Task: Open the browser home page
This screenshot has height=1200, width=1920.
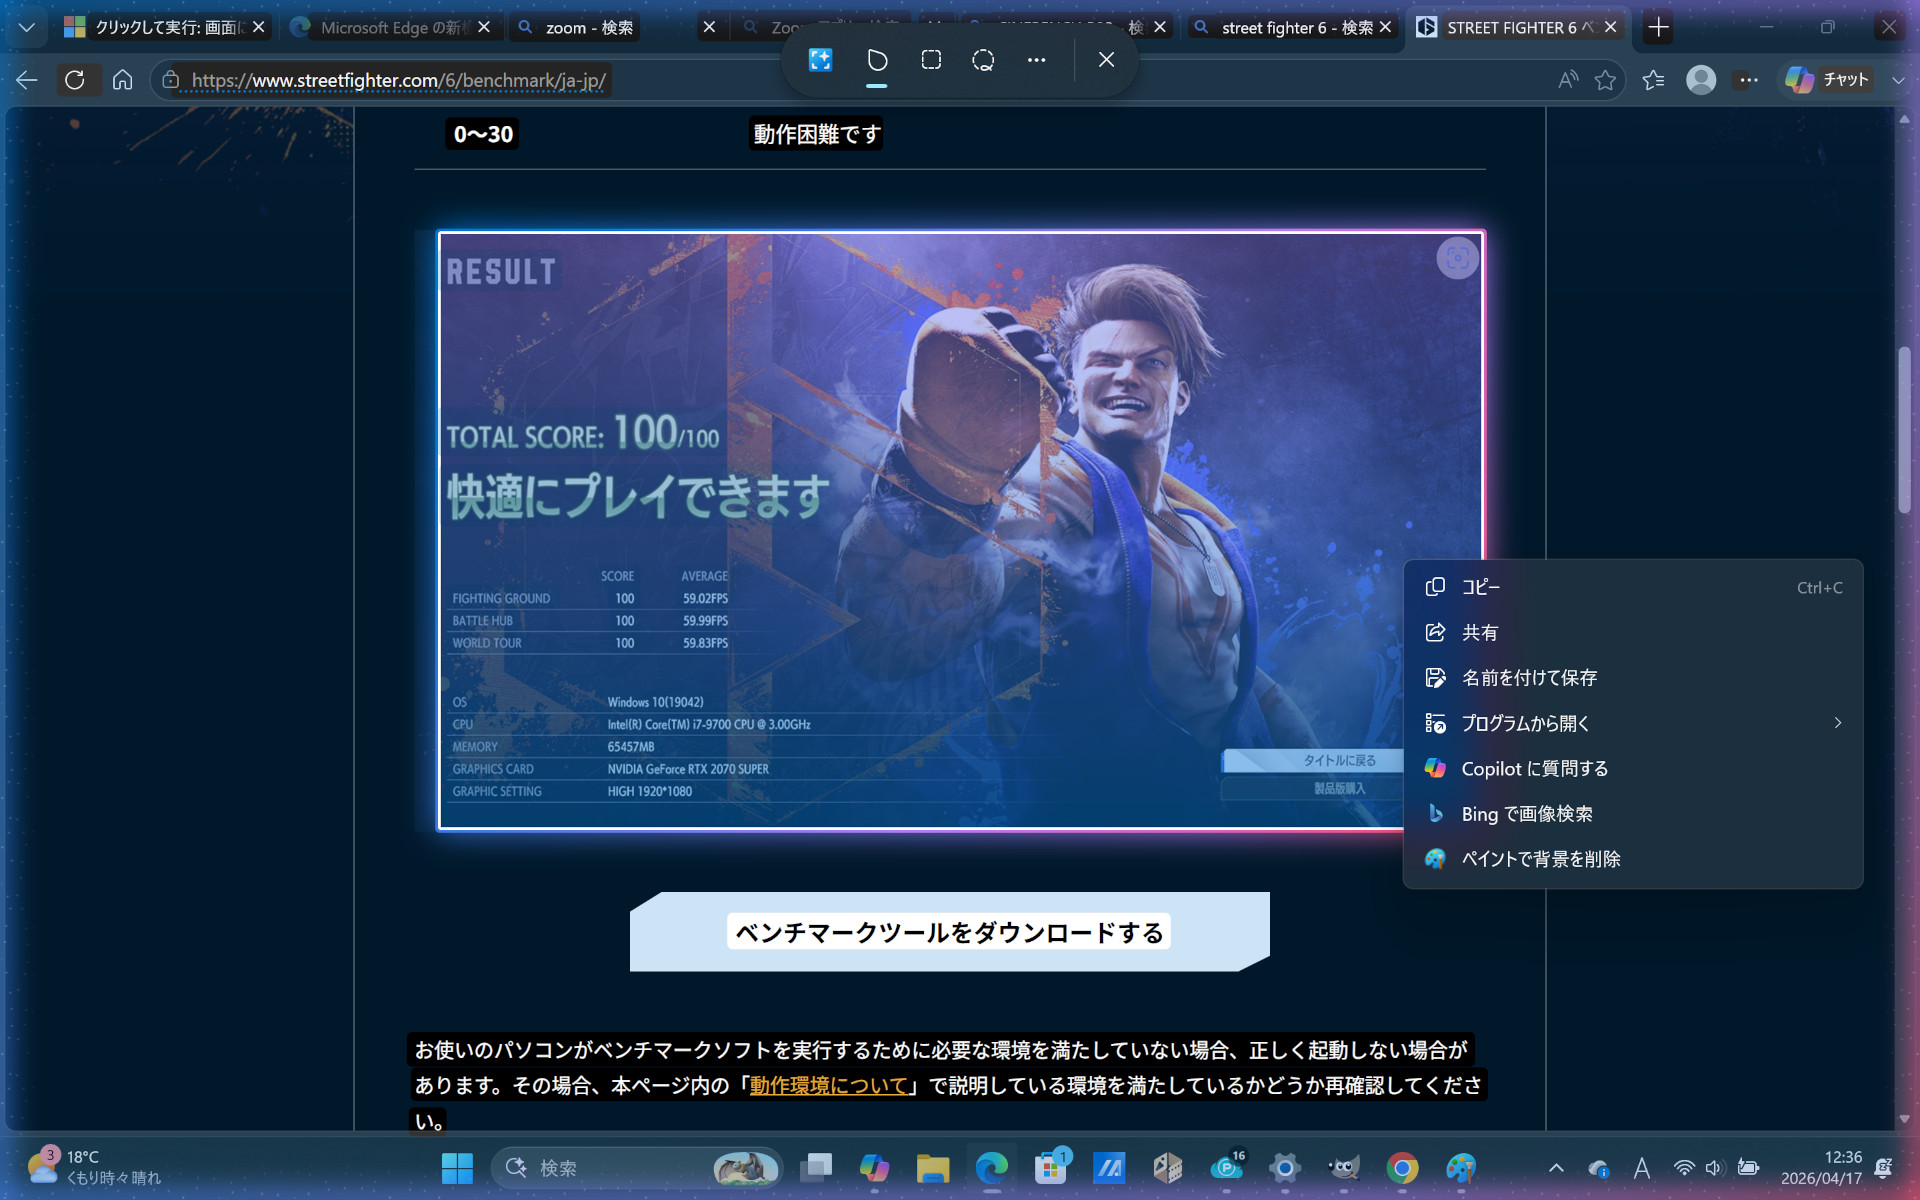Action: pyautogui.click(x=122, y=80)
